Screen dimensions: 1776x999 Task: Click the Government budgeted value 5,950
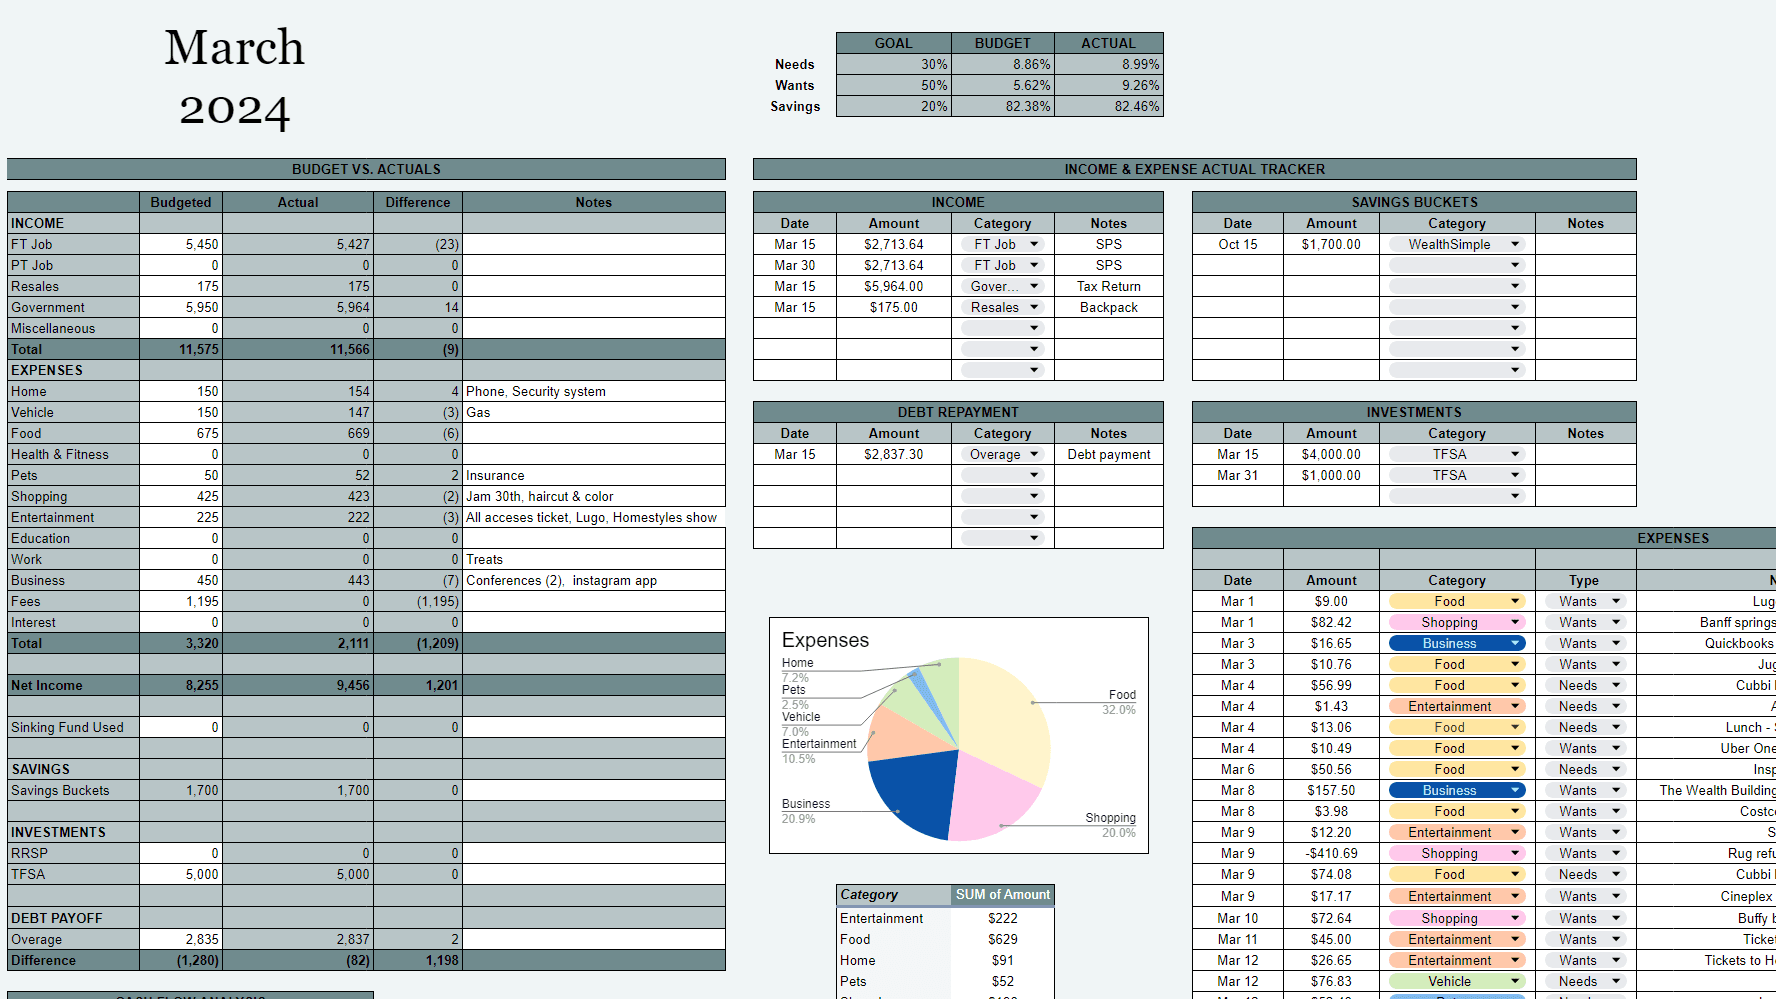click(x=181, y=307)
